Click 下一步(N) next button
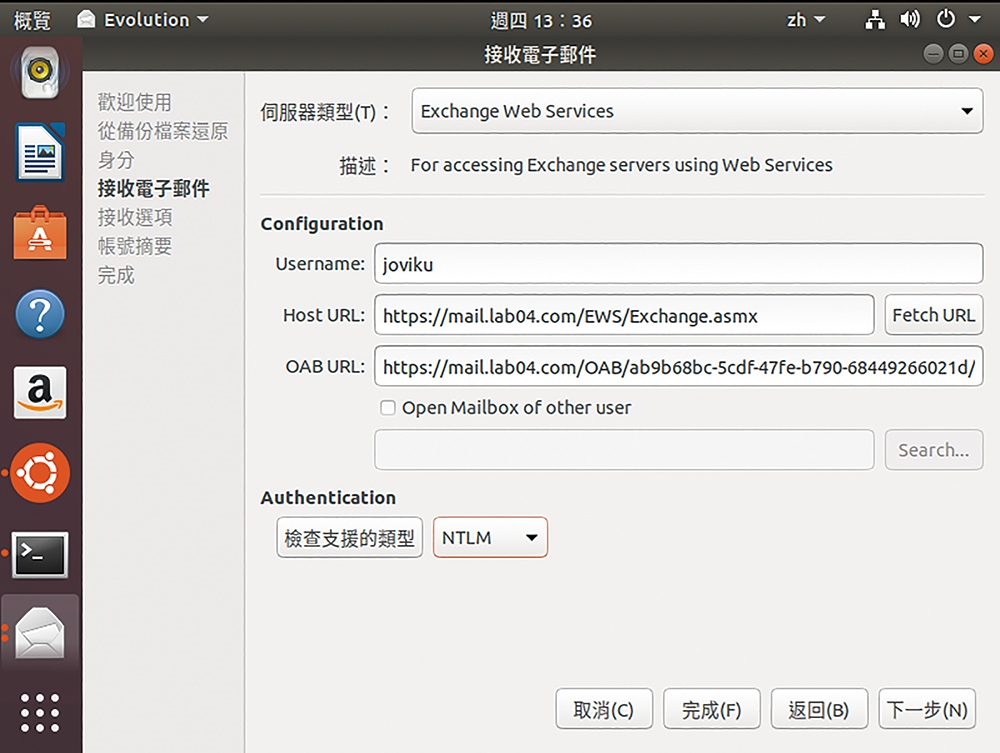Image resolution: width=1000 pixels, height=753 pixels. point(927,708)
